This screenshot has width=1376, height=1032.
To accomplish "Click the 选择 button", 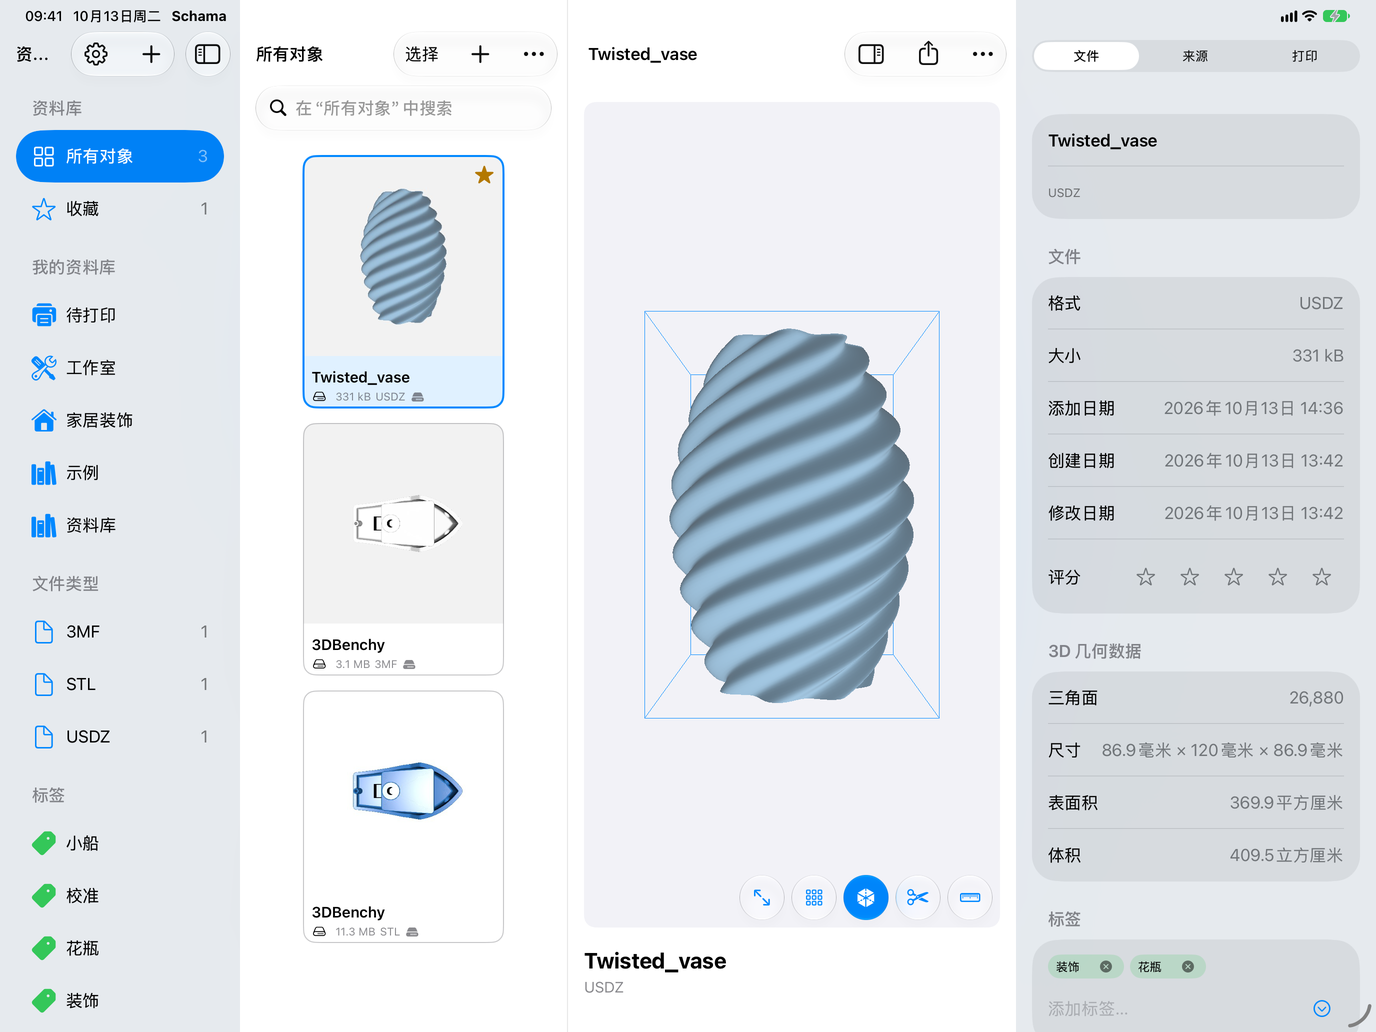I will click(x=422, y=54).
